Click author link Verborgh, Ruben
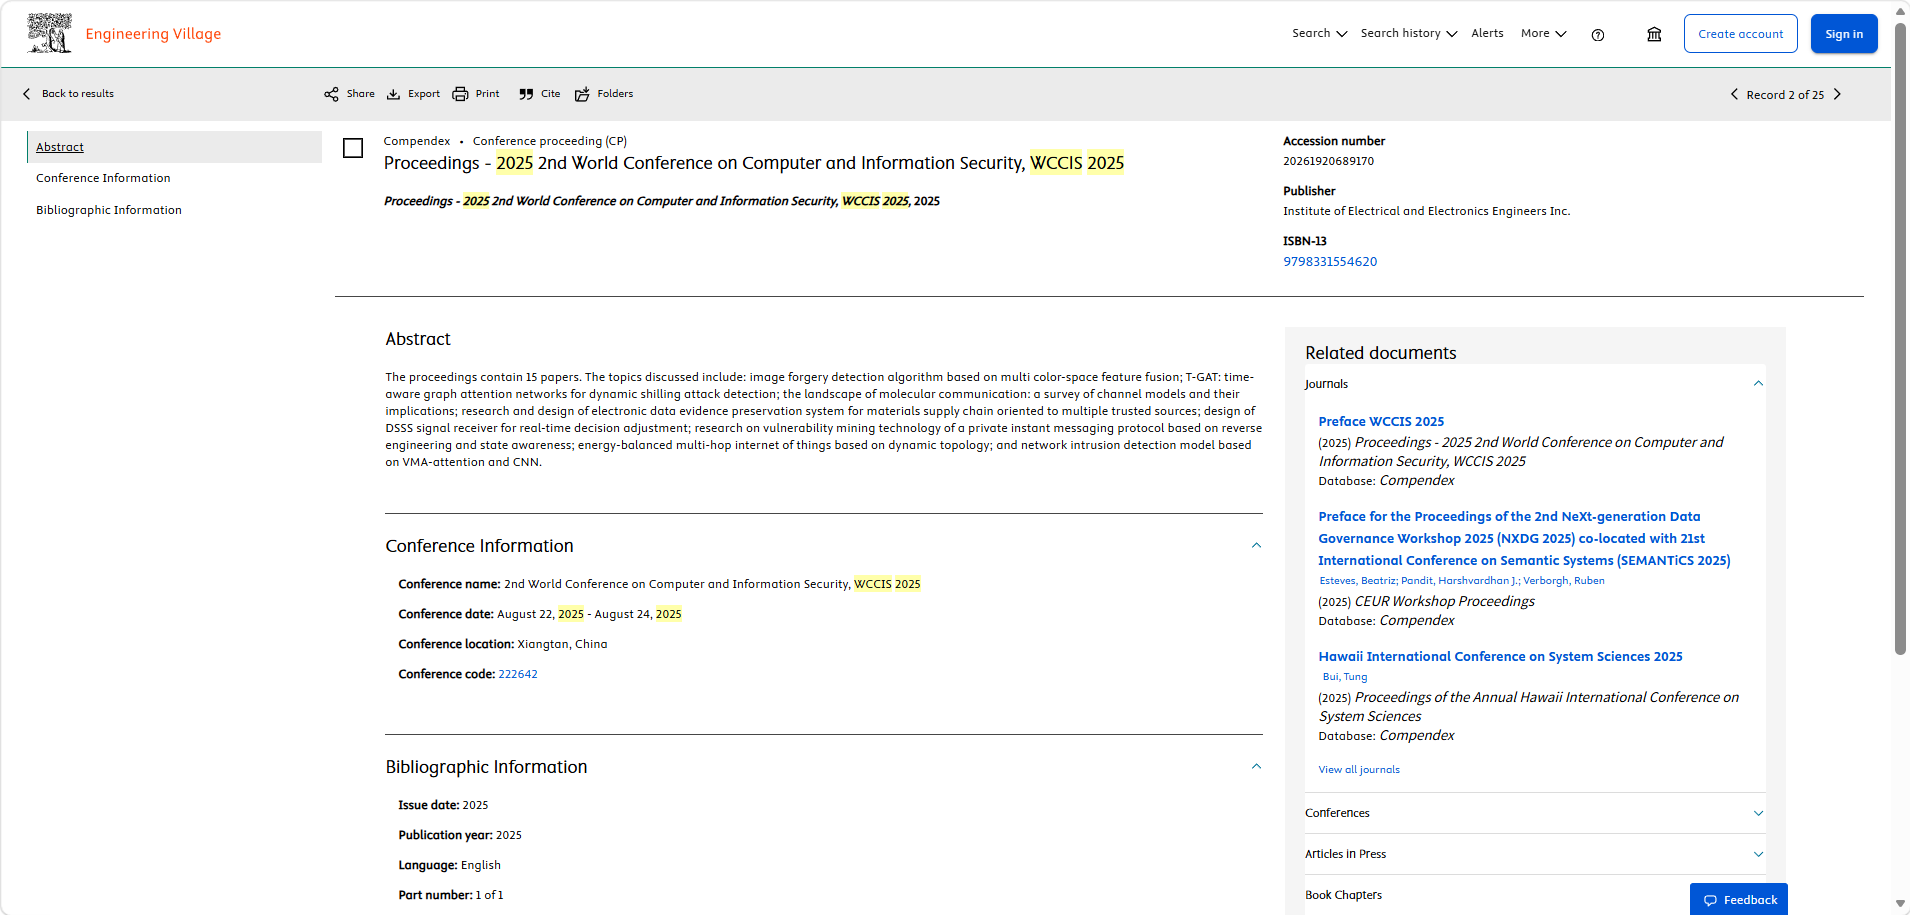The height and width of the screenshot is (915, 1910). tap(1564, 581)
